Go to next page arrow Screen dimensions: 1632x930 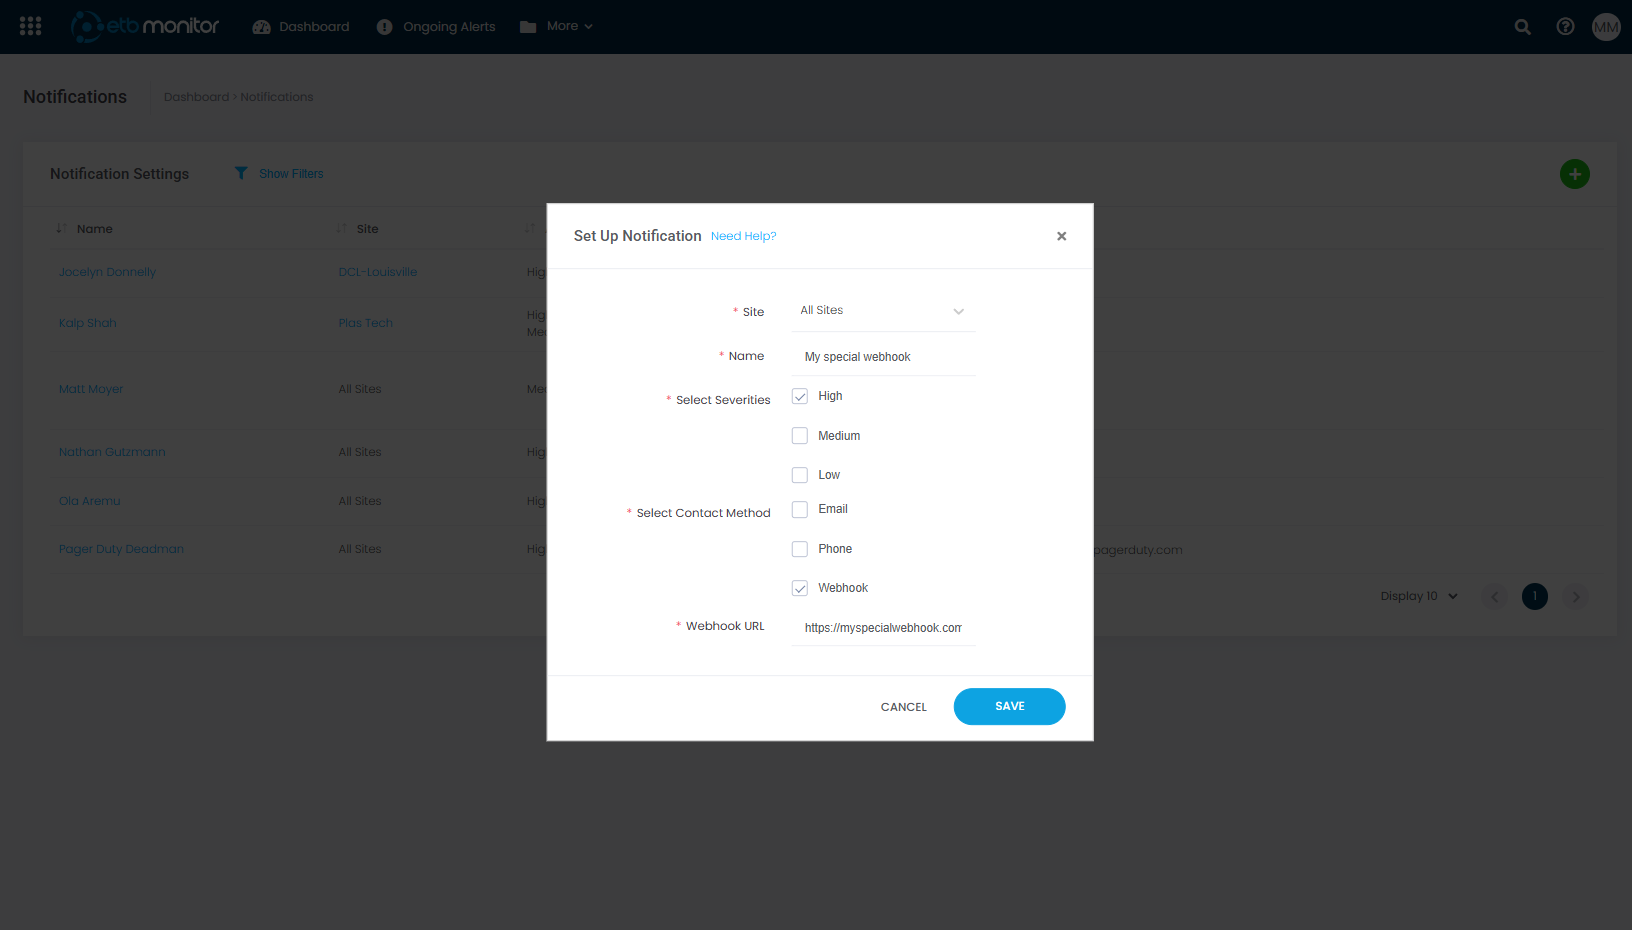[x=1576, y=597]
